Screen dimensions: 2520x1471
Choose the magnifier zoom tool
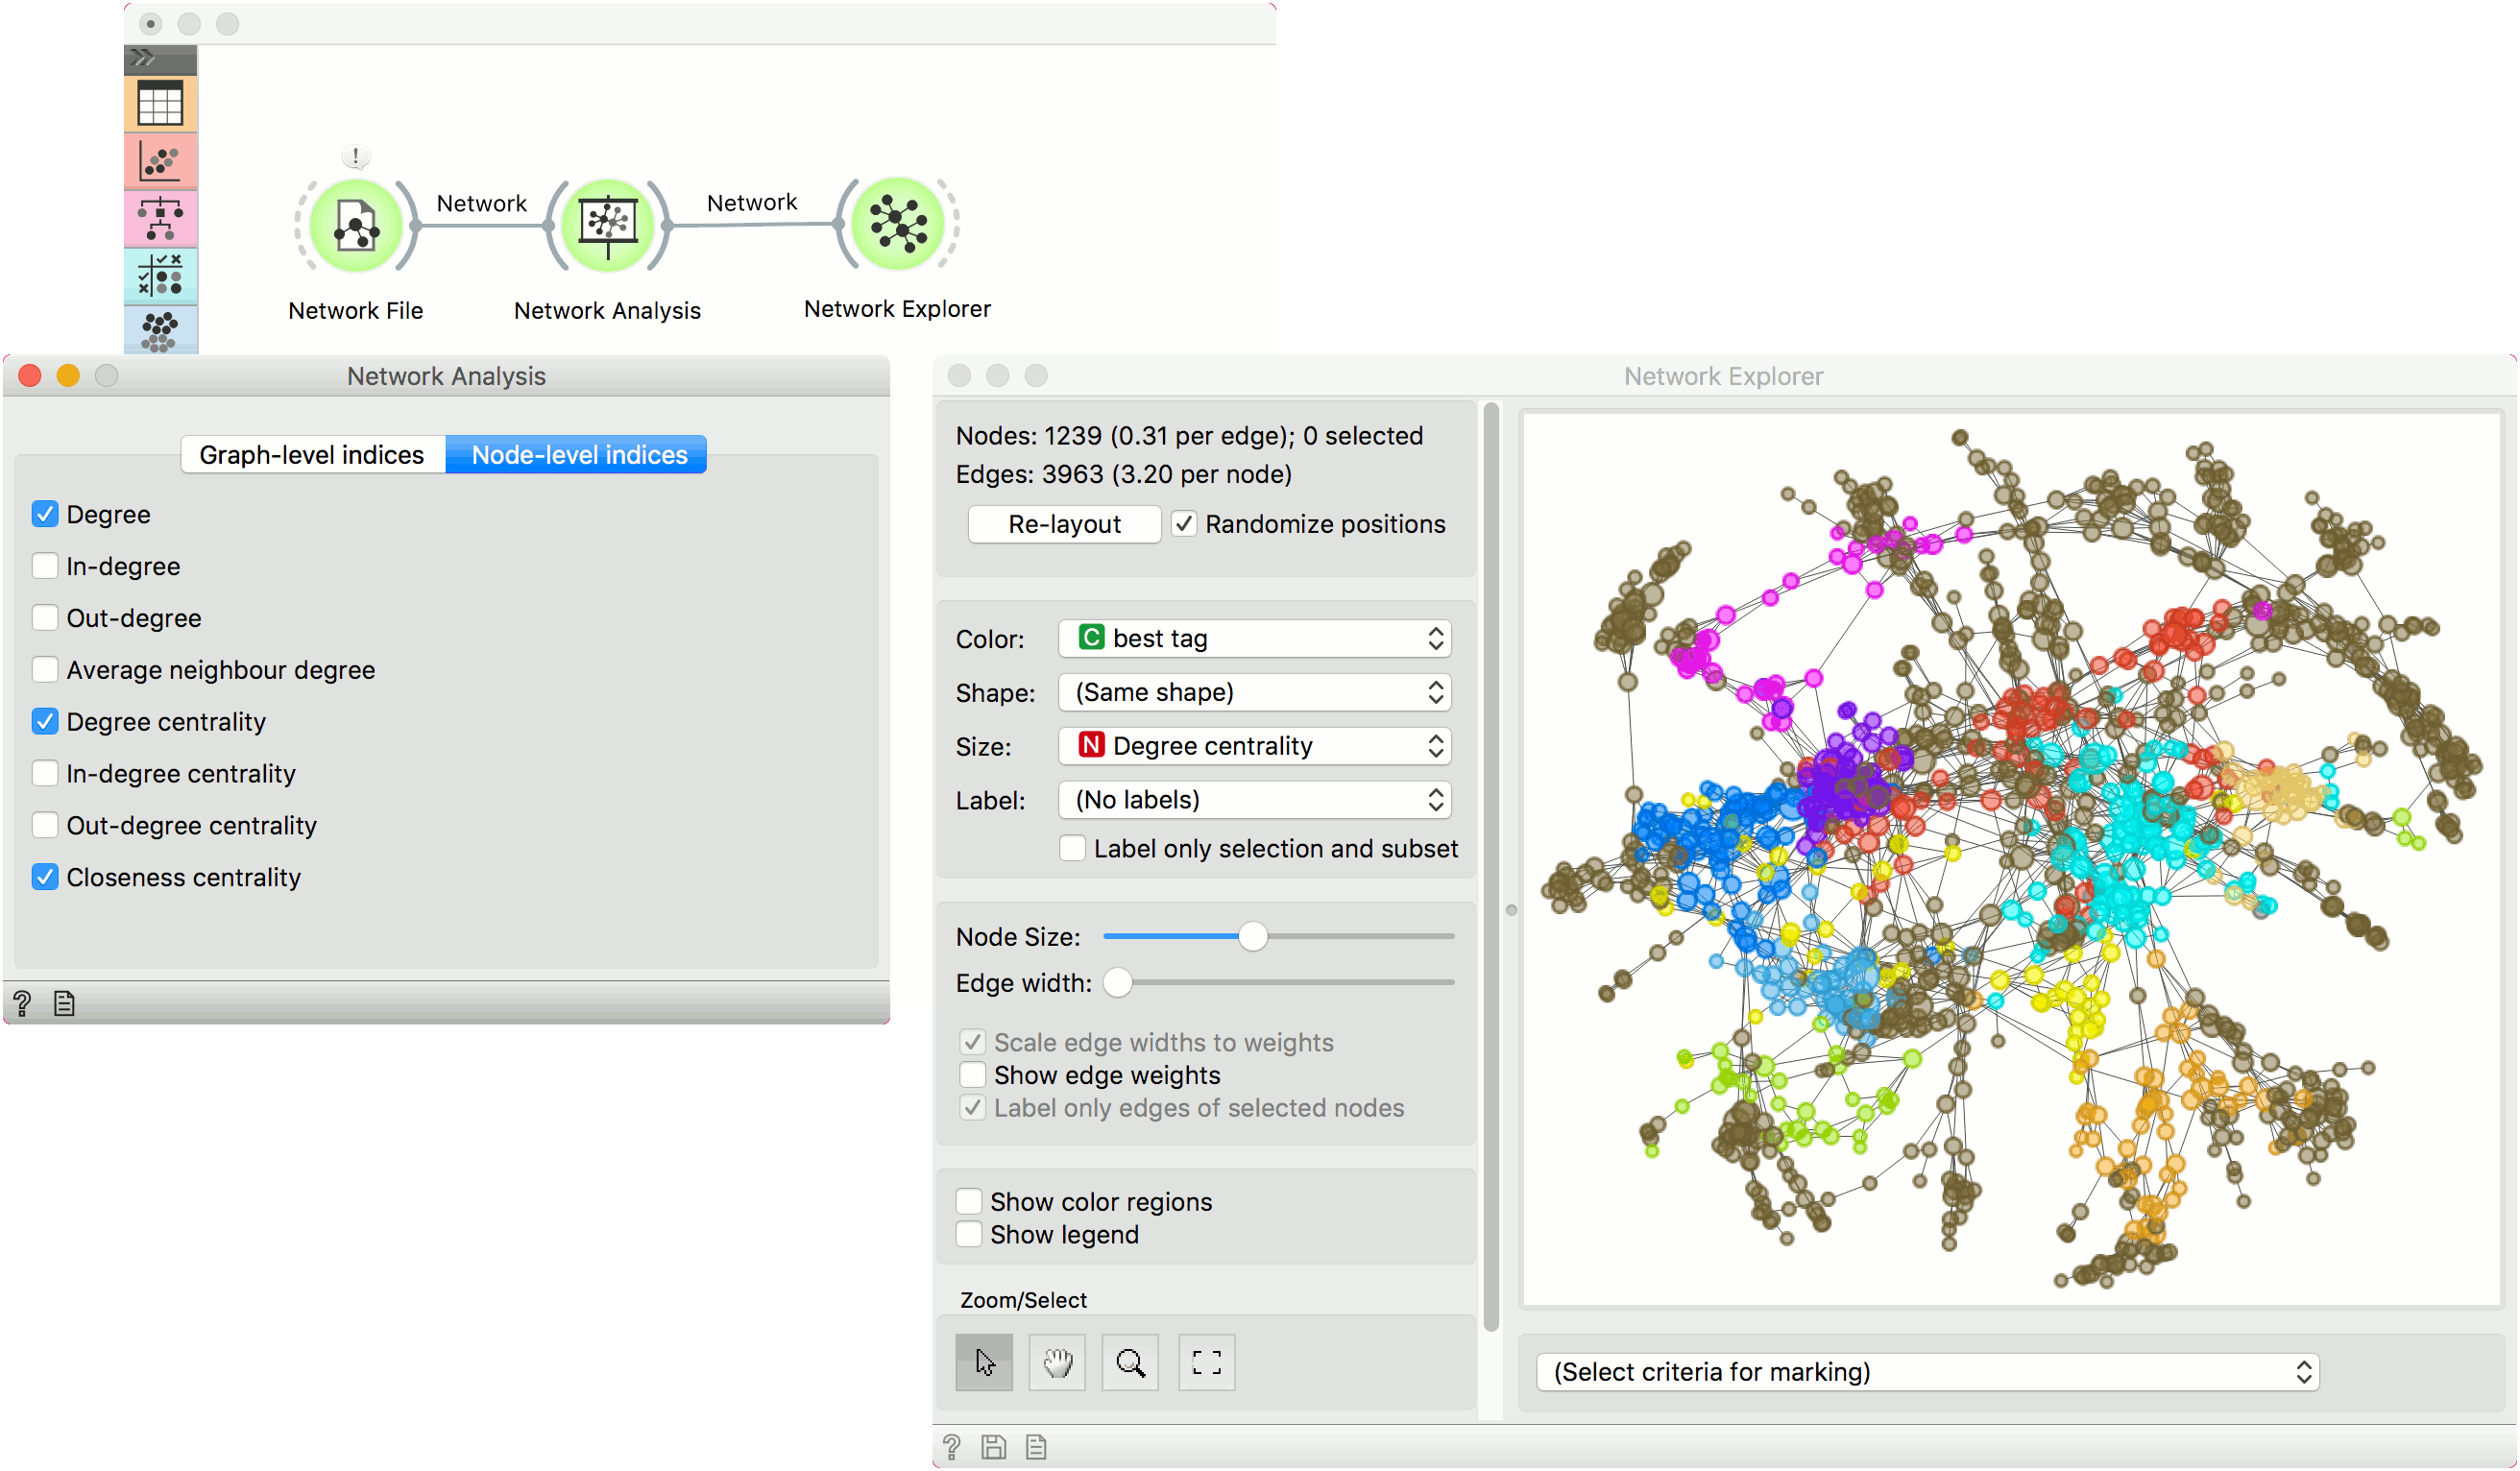(1130, 1362)
